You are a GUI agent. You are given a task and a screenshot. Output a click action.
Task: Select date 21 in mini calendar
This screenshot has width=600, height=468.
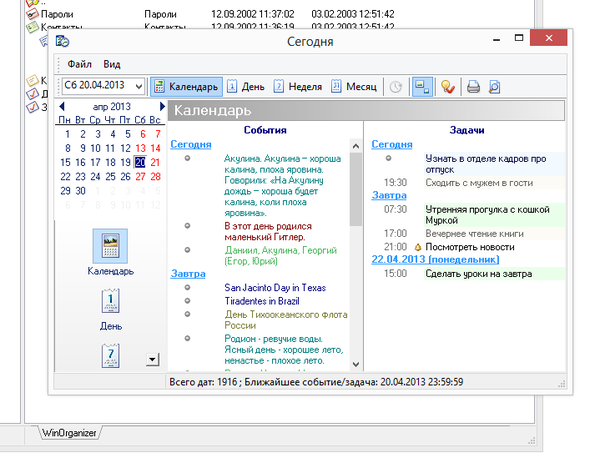[155, 162]
